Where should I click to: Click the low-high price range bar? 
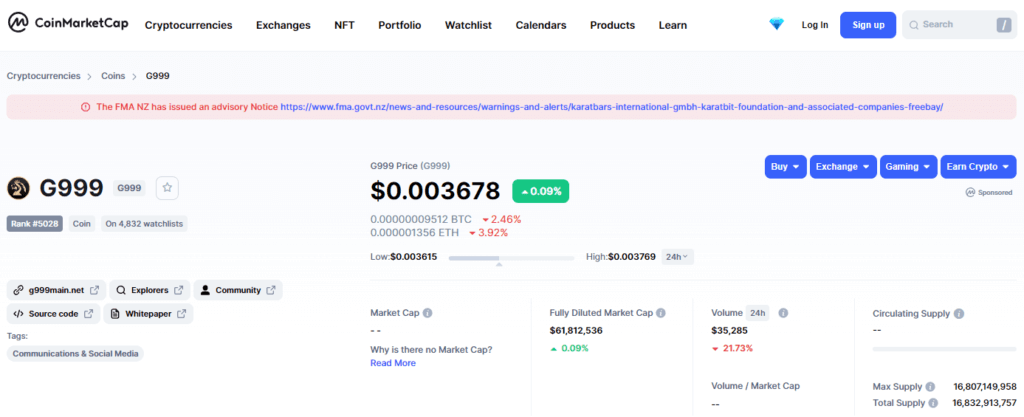[x=511, y=258]
